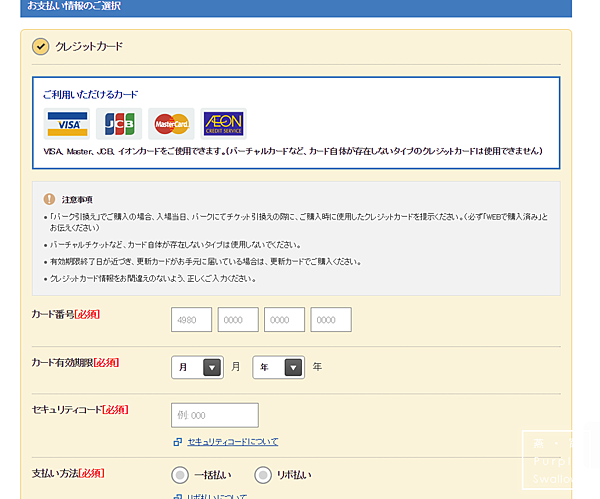
Task: Open the セキュリティコードについて link
Action: click(233, 442)
